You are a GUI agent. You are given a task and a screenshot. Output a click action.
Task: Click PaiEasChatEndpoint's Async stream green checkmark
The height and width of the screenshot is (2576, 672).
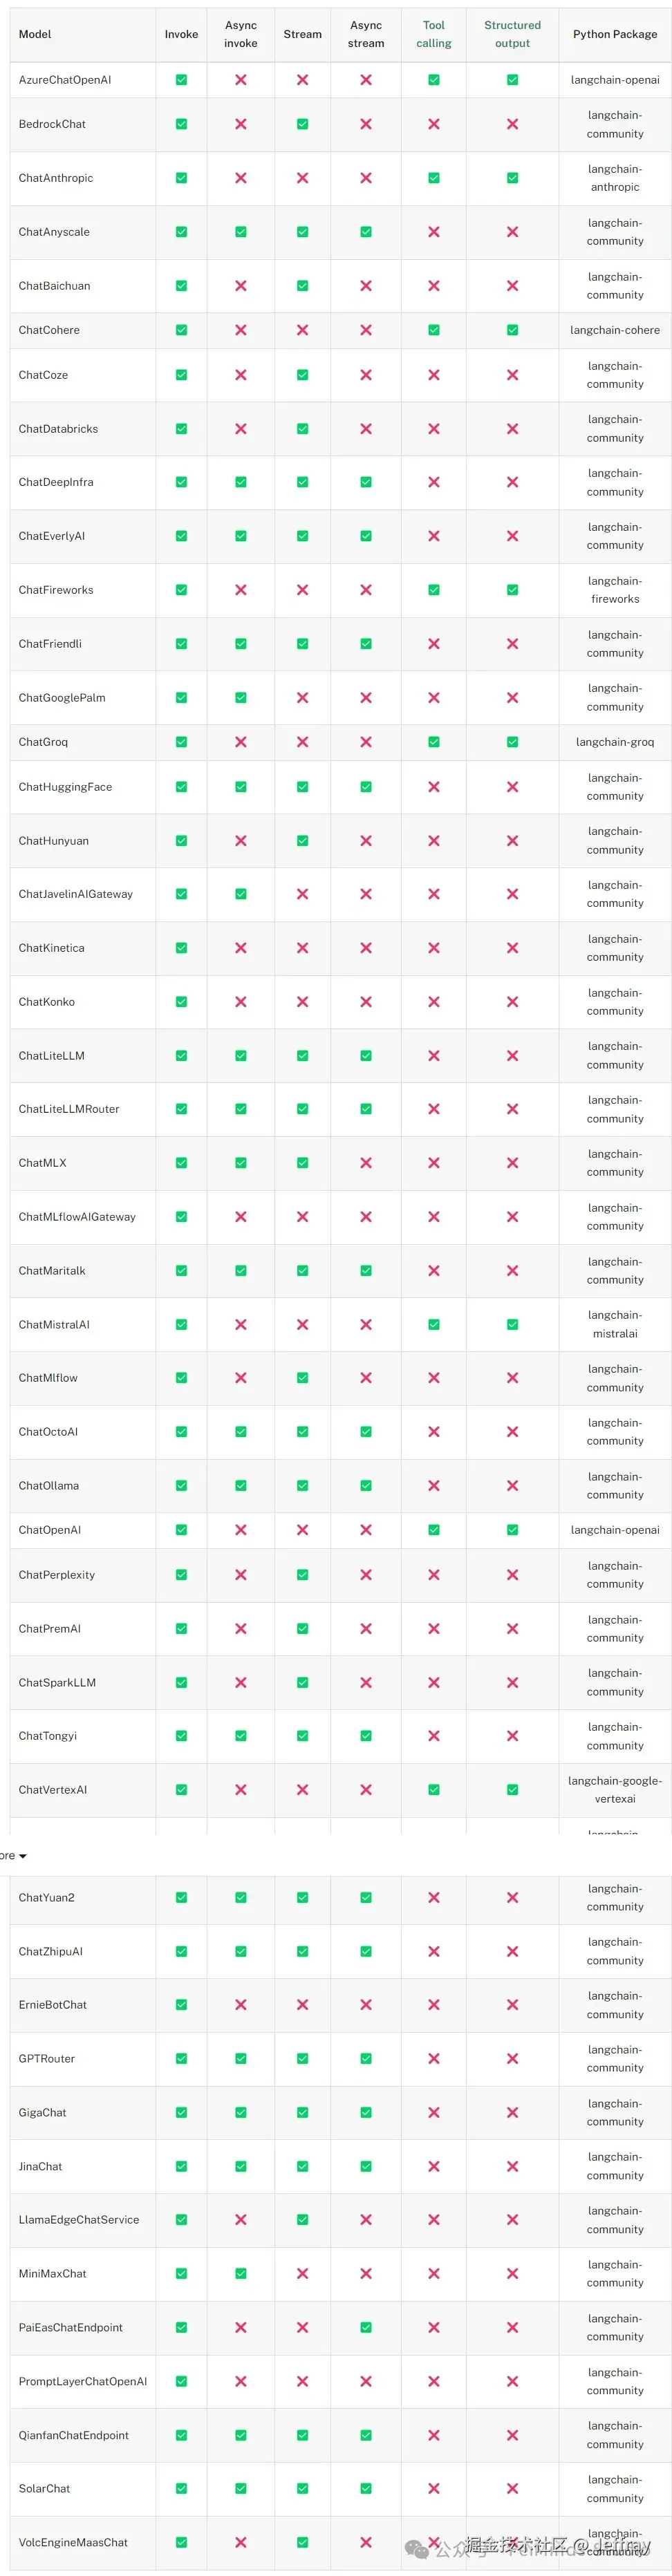click(x=366, y=2328)
